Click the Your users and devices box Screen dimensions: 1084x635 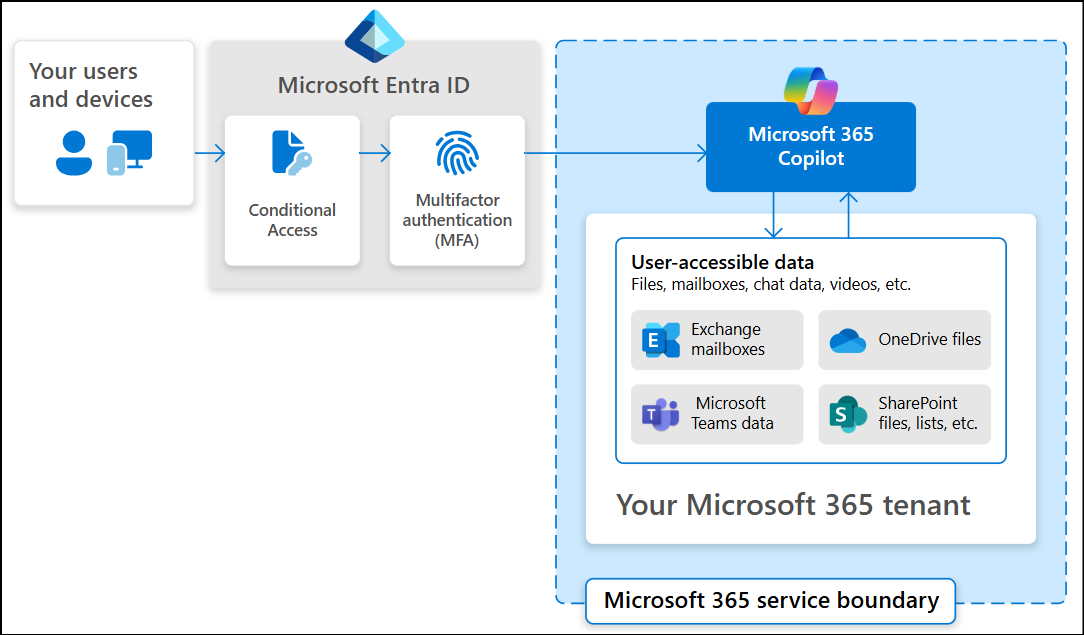[104, 122]
